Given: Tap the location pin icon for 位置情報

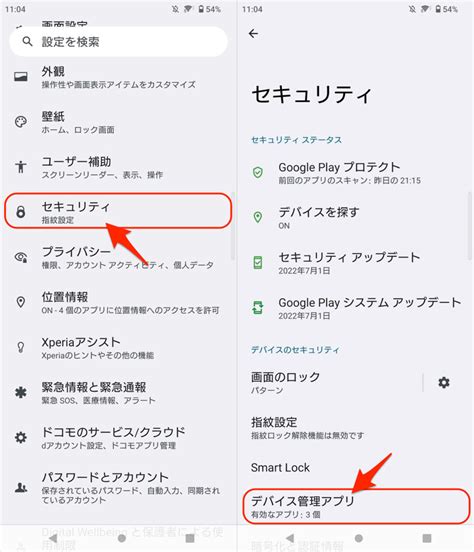Looking at the screenshot, I should tap(21, 302).
